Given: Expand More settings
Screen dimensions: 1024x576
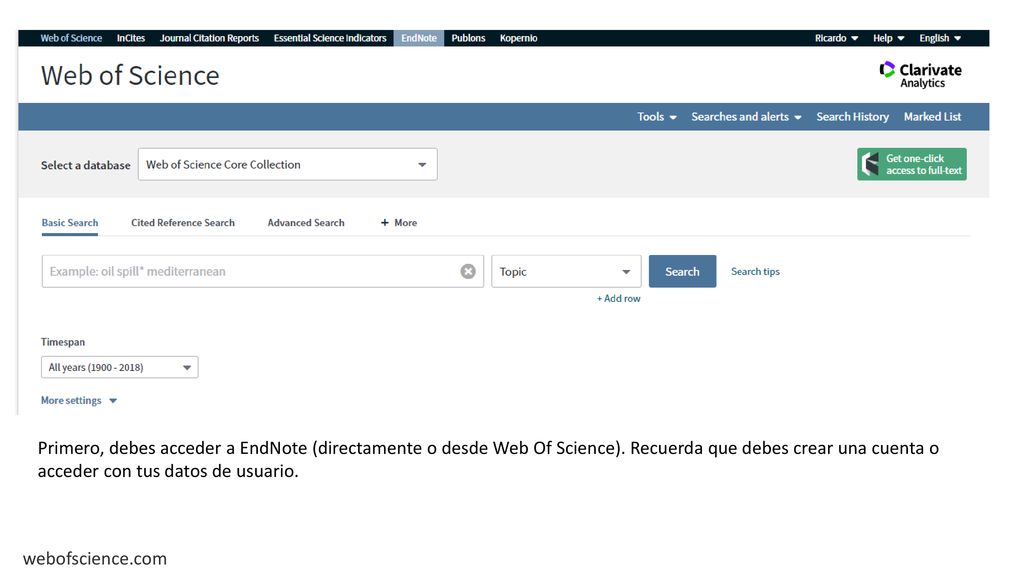Looking at the screenshot, I should point(78,400).
